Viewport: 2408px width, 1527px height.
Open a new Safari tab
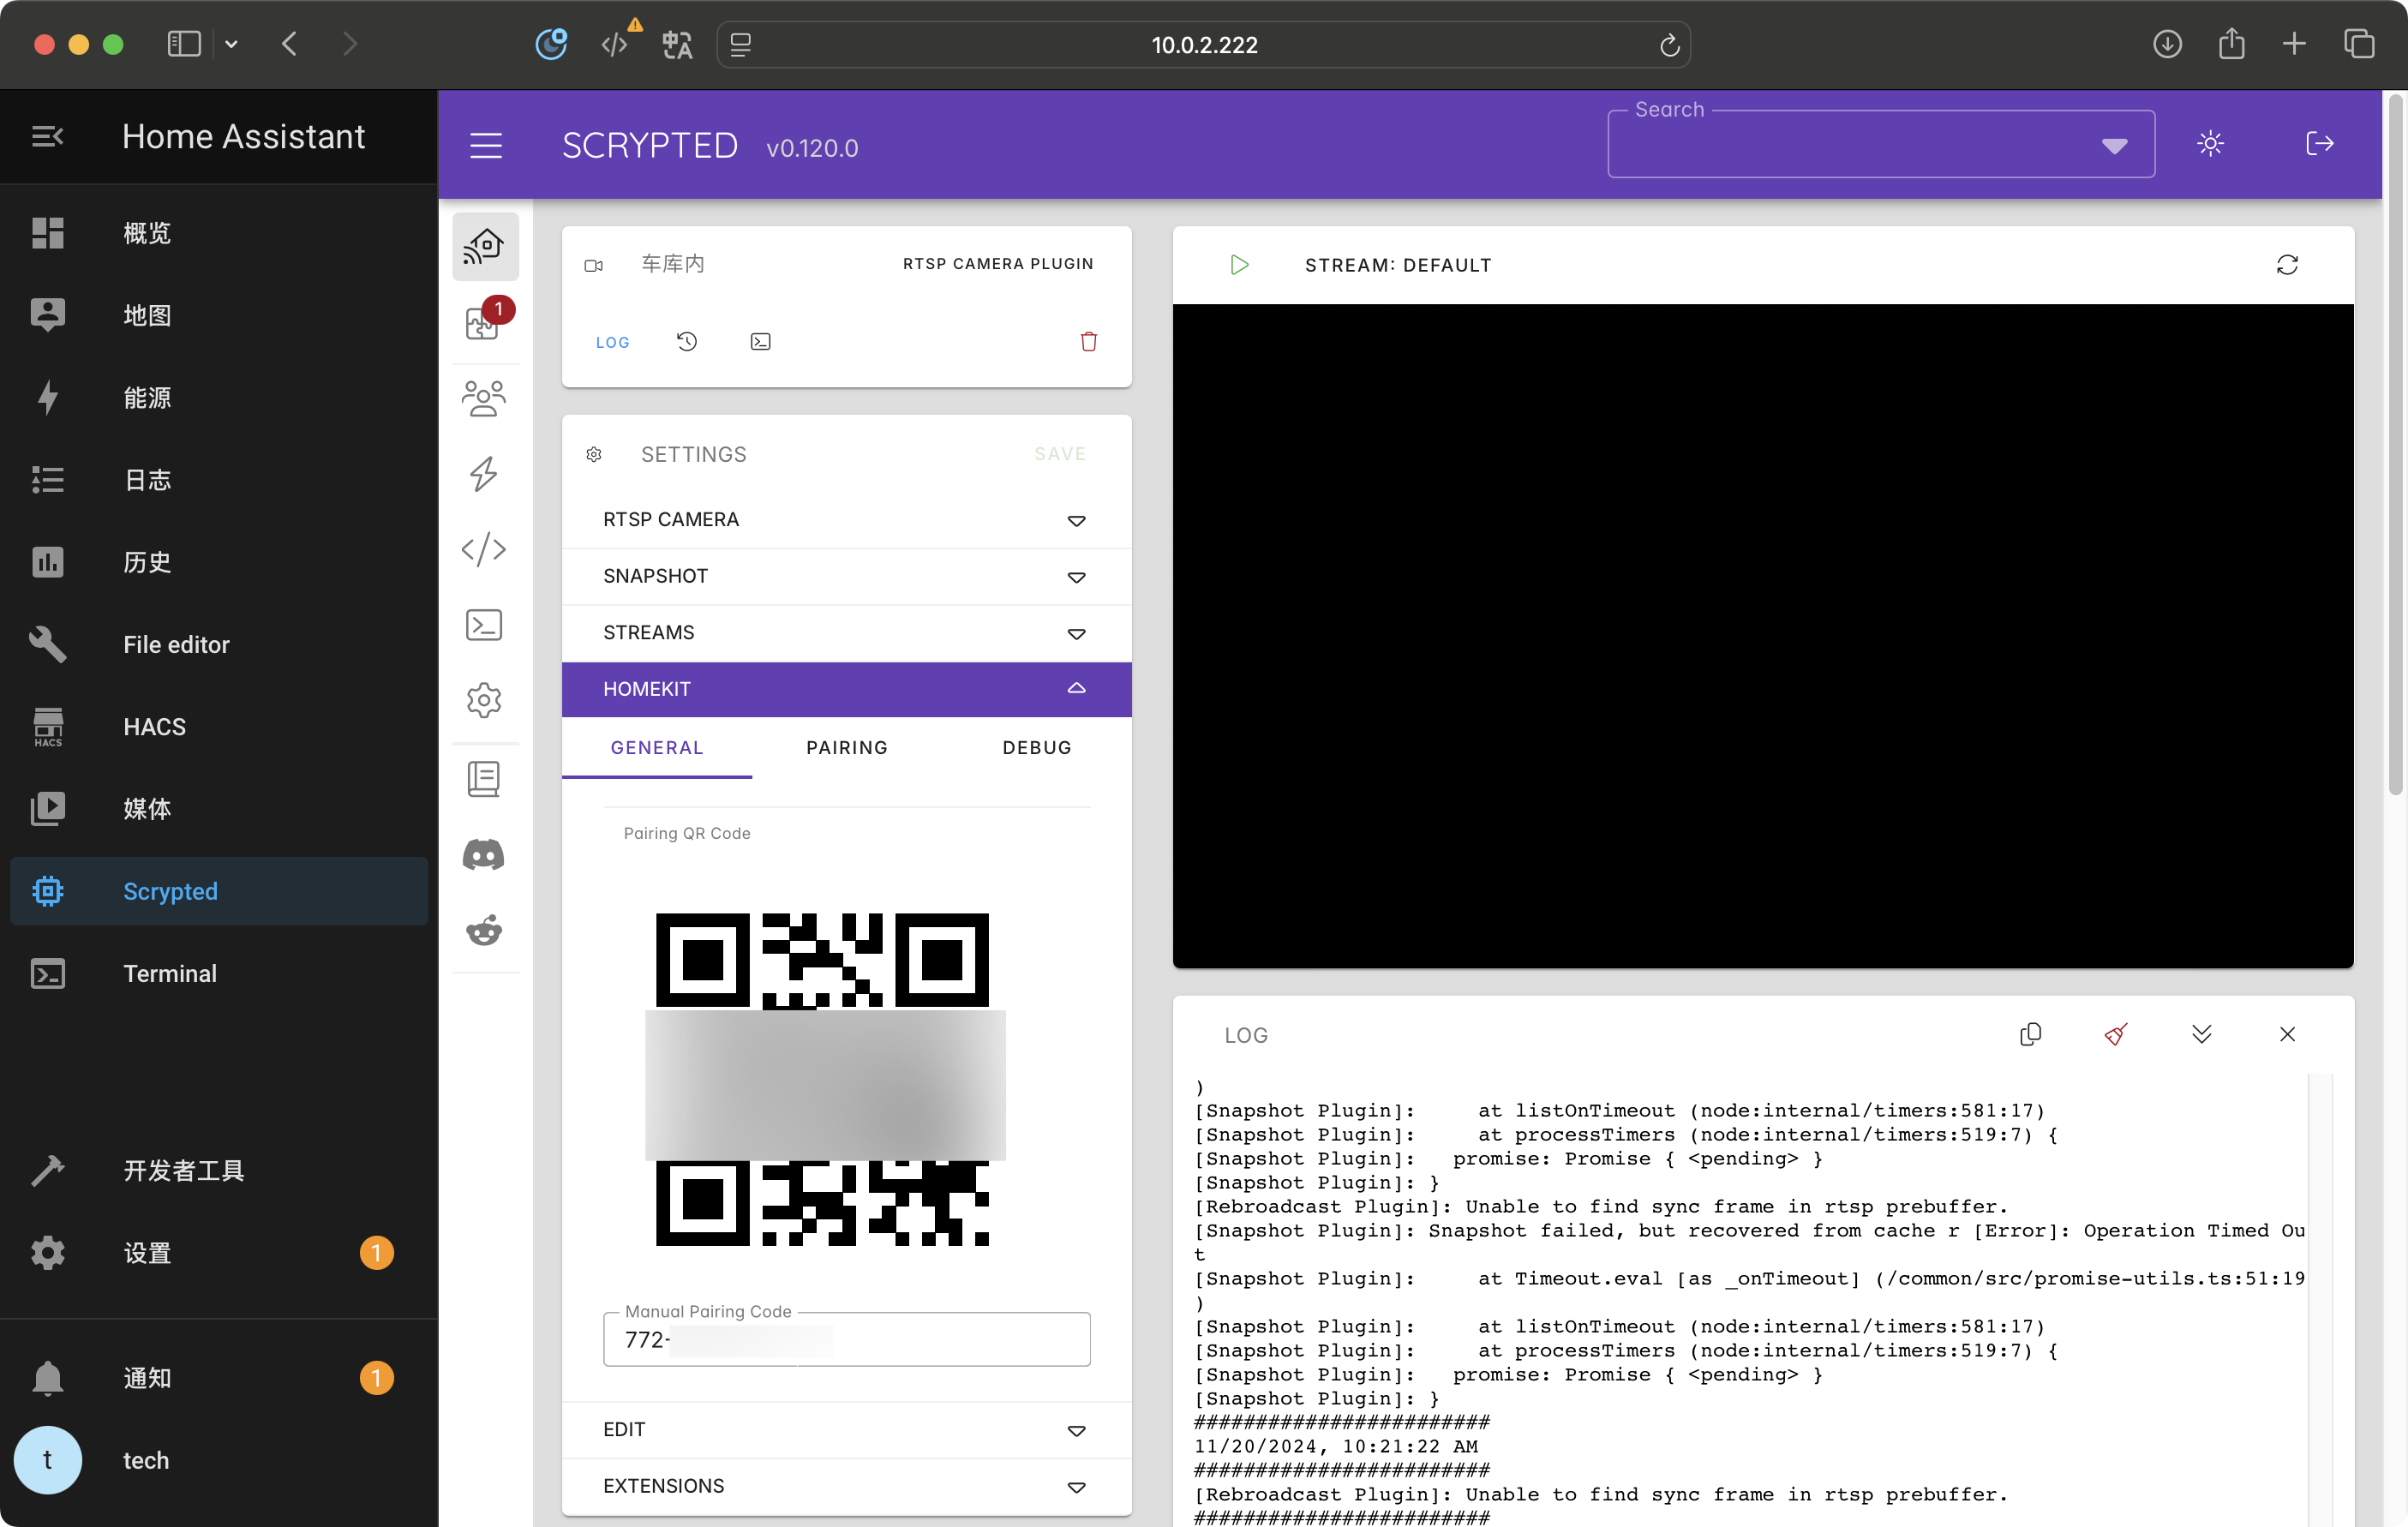point(2294,44)
